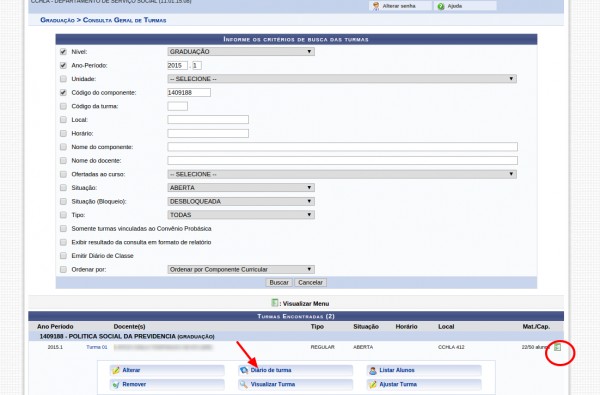This screenshot has height=395, width=600.
Task: Click the Alterar senha link
Action: [399, 6]
